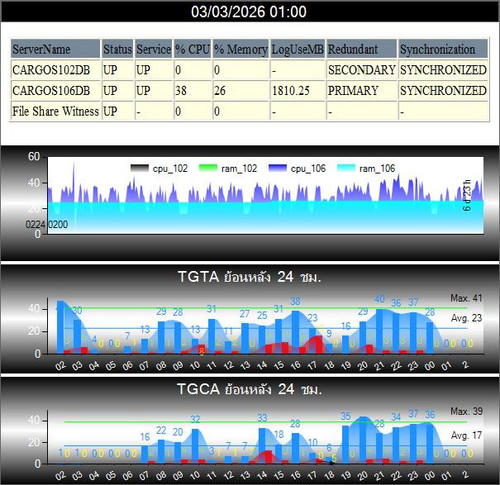Click the TGTA red bar at hour 17
Viewport: 500px width, 485px height.
(319, 345)
